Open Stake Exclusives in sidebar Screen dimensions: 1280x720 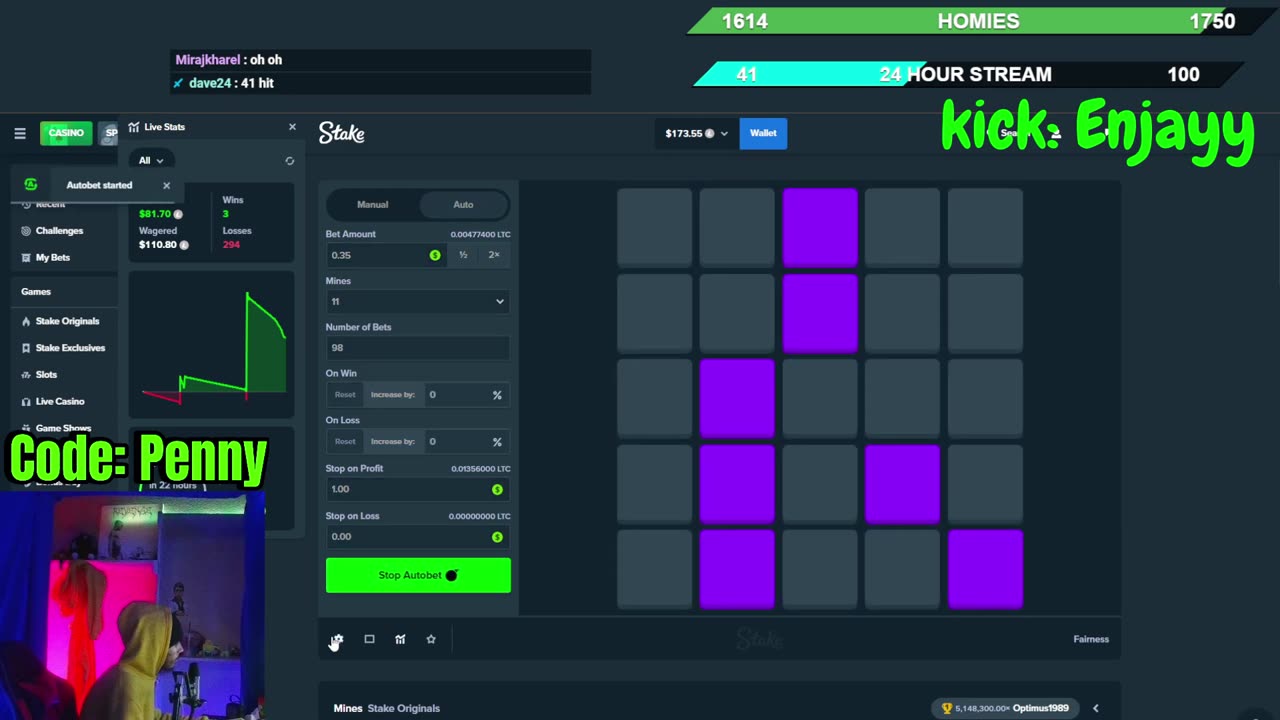pos(70,348)
